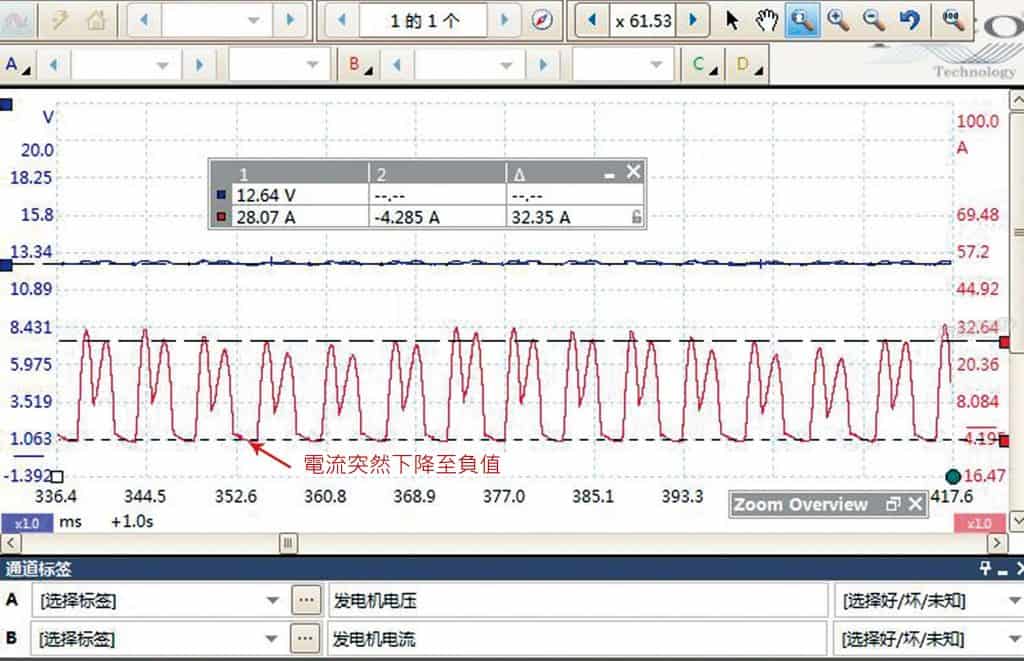Go to the next waveform buffer
The width and height of the screenshot is (1024, 661).
coord(504,21)
